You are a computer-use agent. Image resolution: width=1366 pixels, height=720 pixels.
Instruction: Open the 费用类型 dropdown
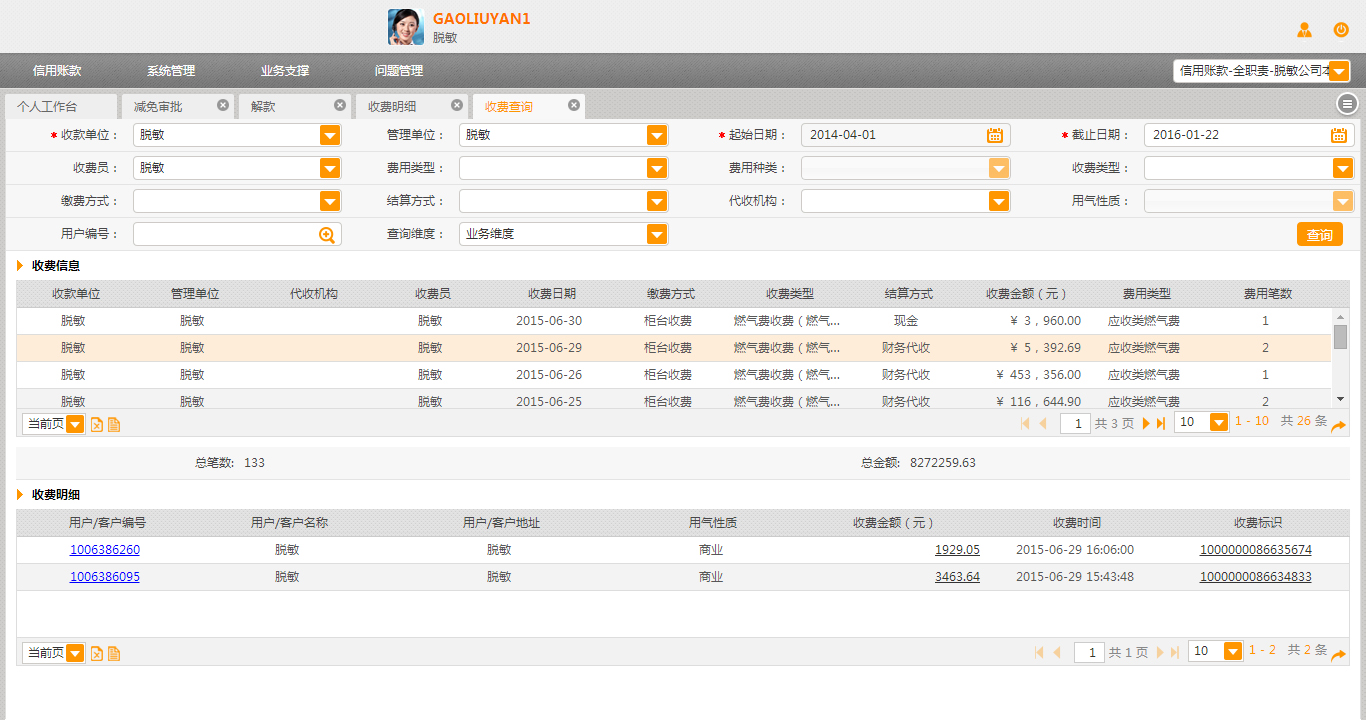point(656,168)
